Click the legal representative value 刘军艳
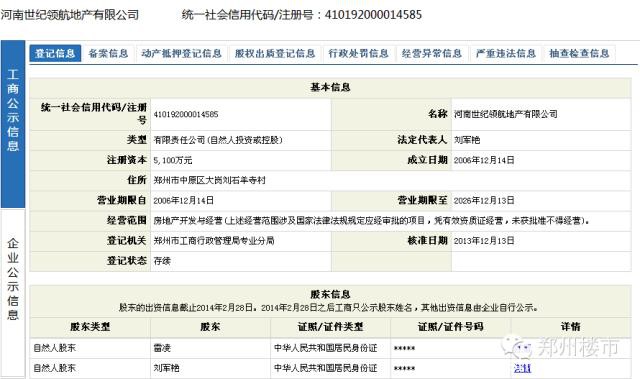Image resolution: width=640 pixels, height=379 pixels. click(x=467, y=140)
